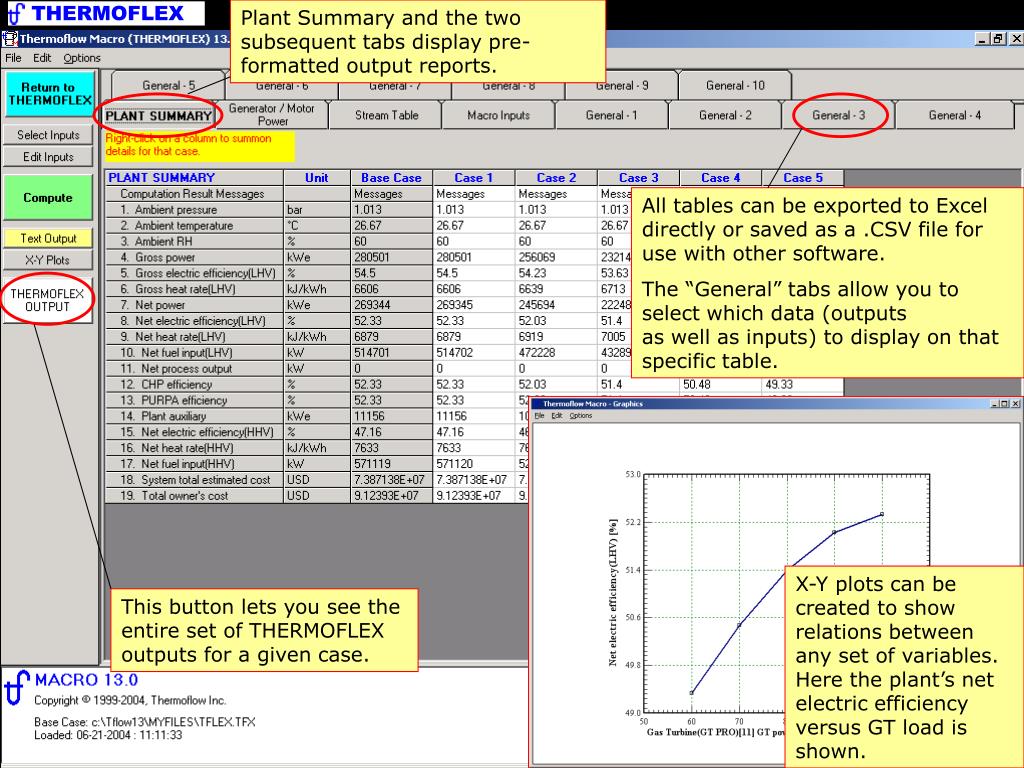
Task: Select Net process output row label
Action: [x=194, y=368]
